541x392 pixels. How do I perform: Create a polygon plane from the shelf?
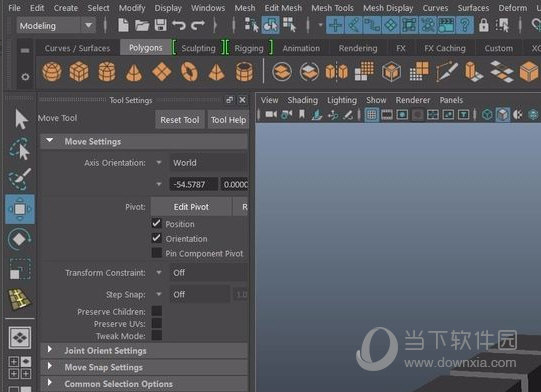click(x=162, y=72)
